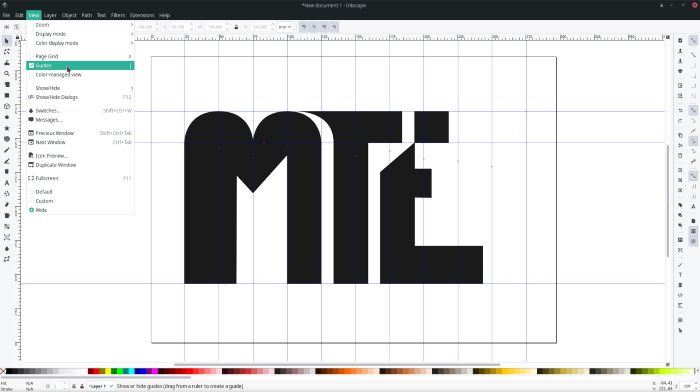Open the Filters menu

(x=118, y=15)
